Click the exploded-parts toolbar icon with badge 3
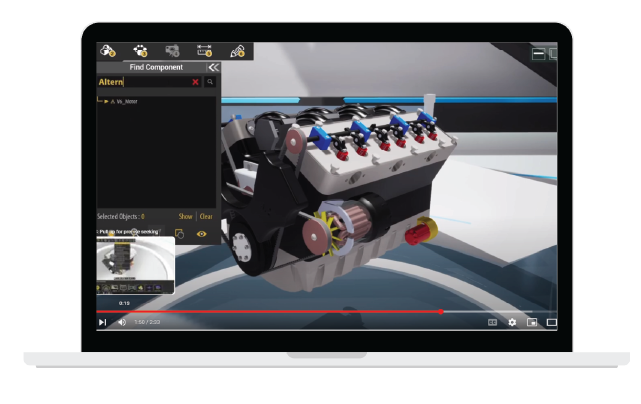This screenshot has width=641, height=404. 141,50
